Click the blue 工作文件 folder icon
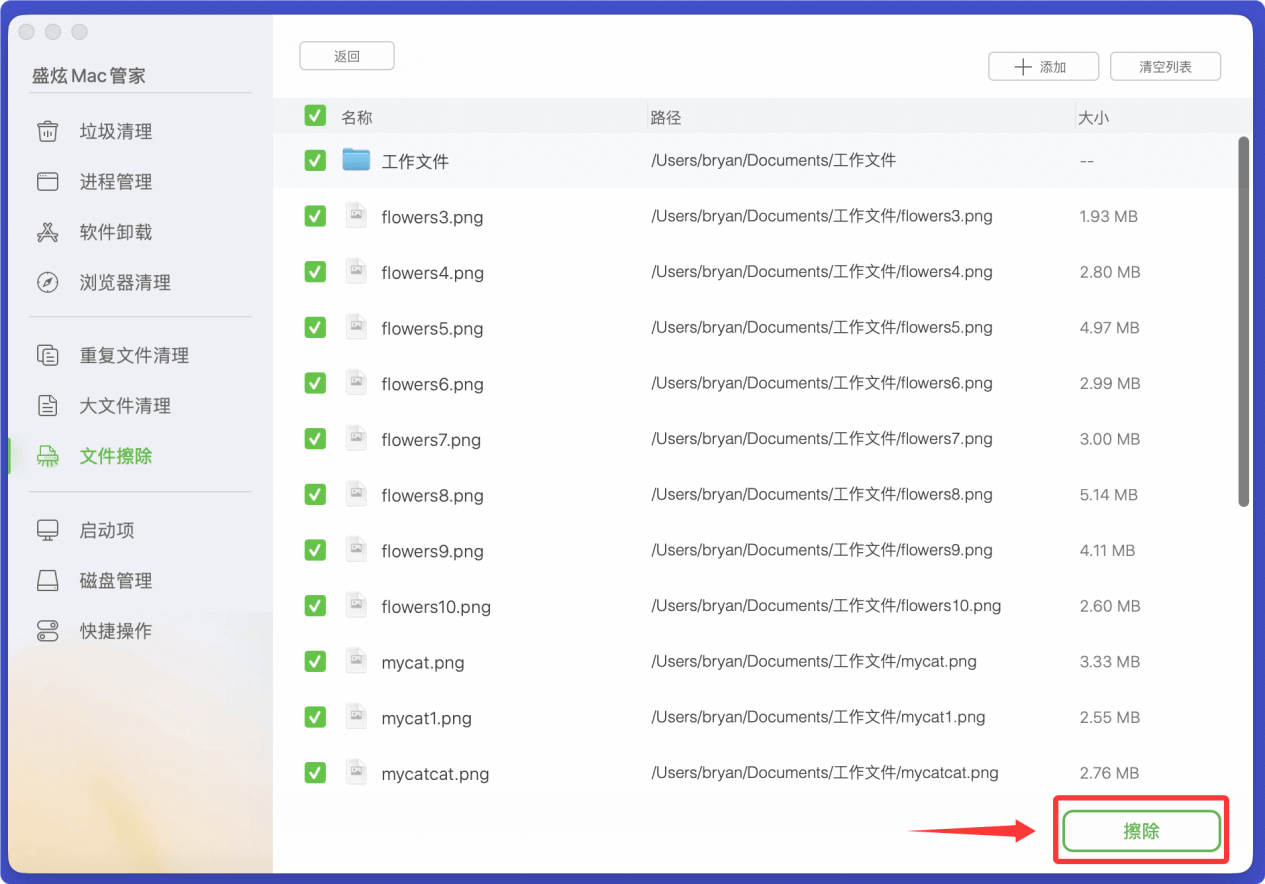 [x=356, y=160]
